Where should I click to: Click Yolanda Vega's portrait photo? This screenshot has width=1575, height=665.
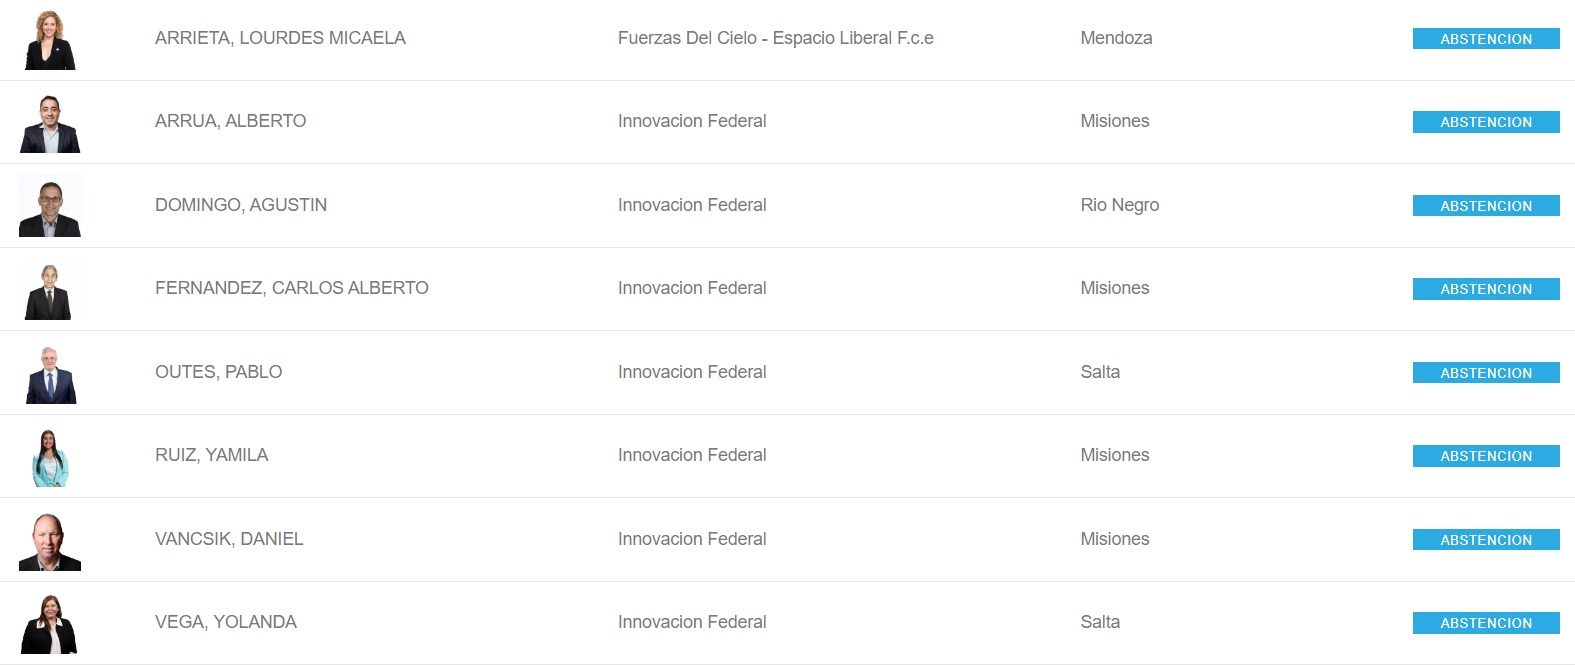tap(50, 623)
